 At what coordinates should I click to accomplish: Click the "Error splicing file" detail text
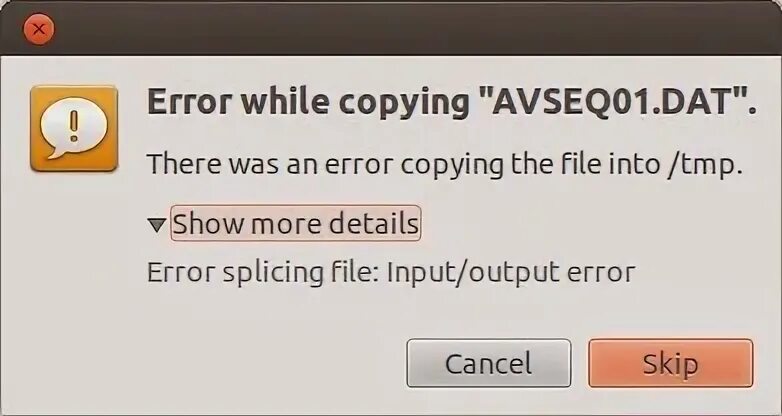262,272
